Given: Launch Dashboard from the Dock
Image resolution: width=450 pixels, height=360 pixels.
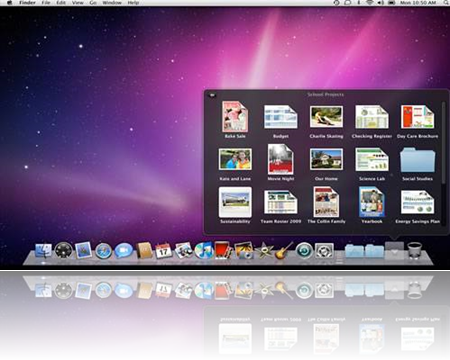Looking at the screenshot, I should pyautogui.click(x=63, y=250).
